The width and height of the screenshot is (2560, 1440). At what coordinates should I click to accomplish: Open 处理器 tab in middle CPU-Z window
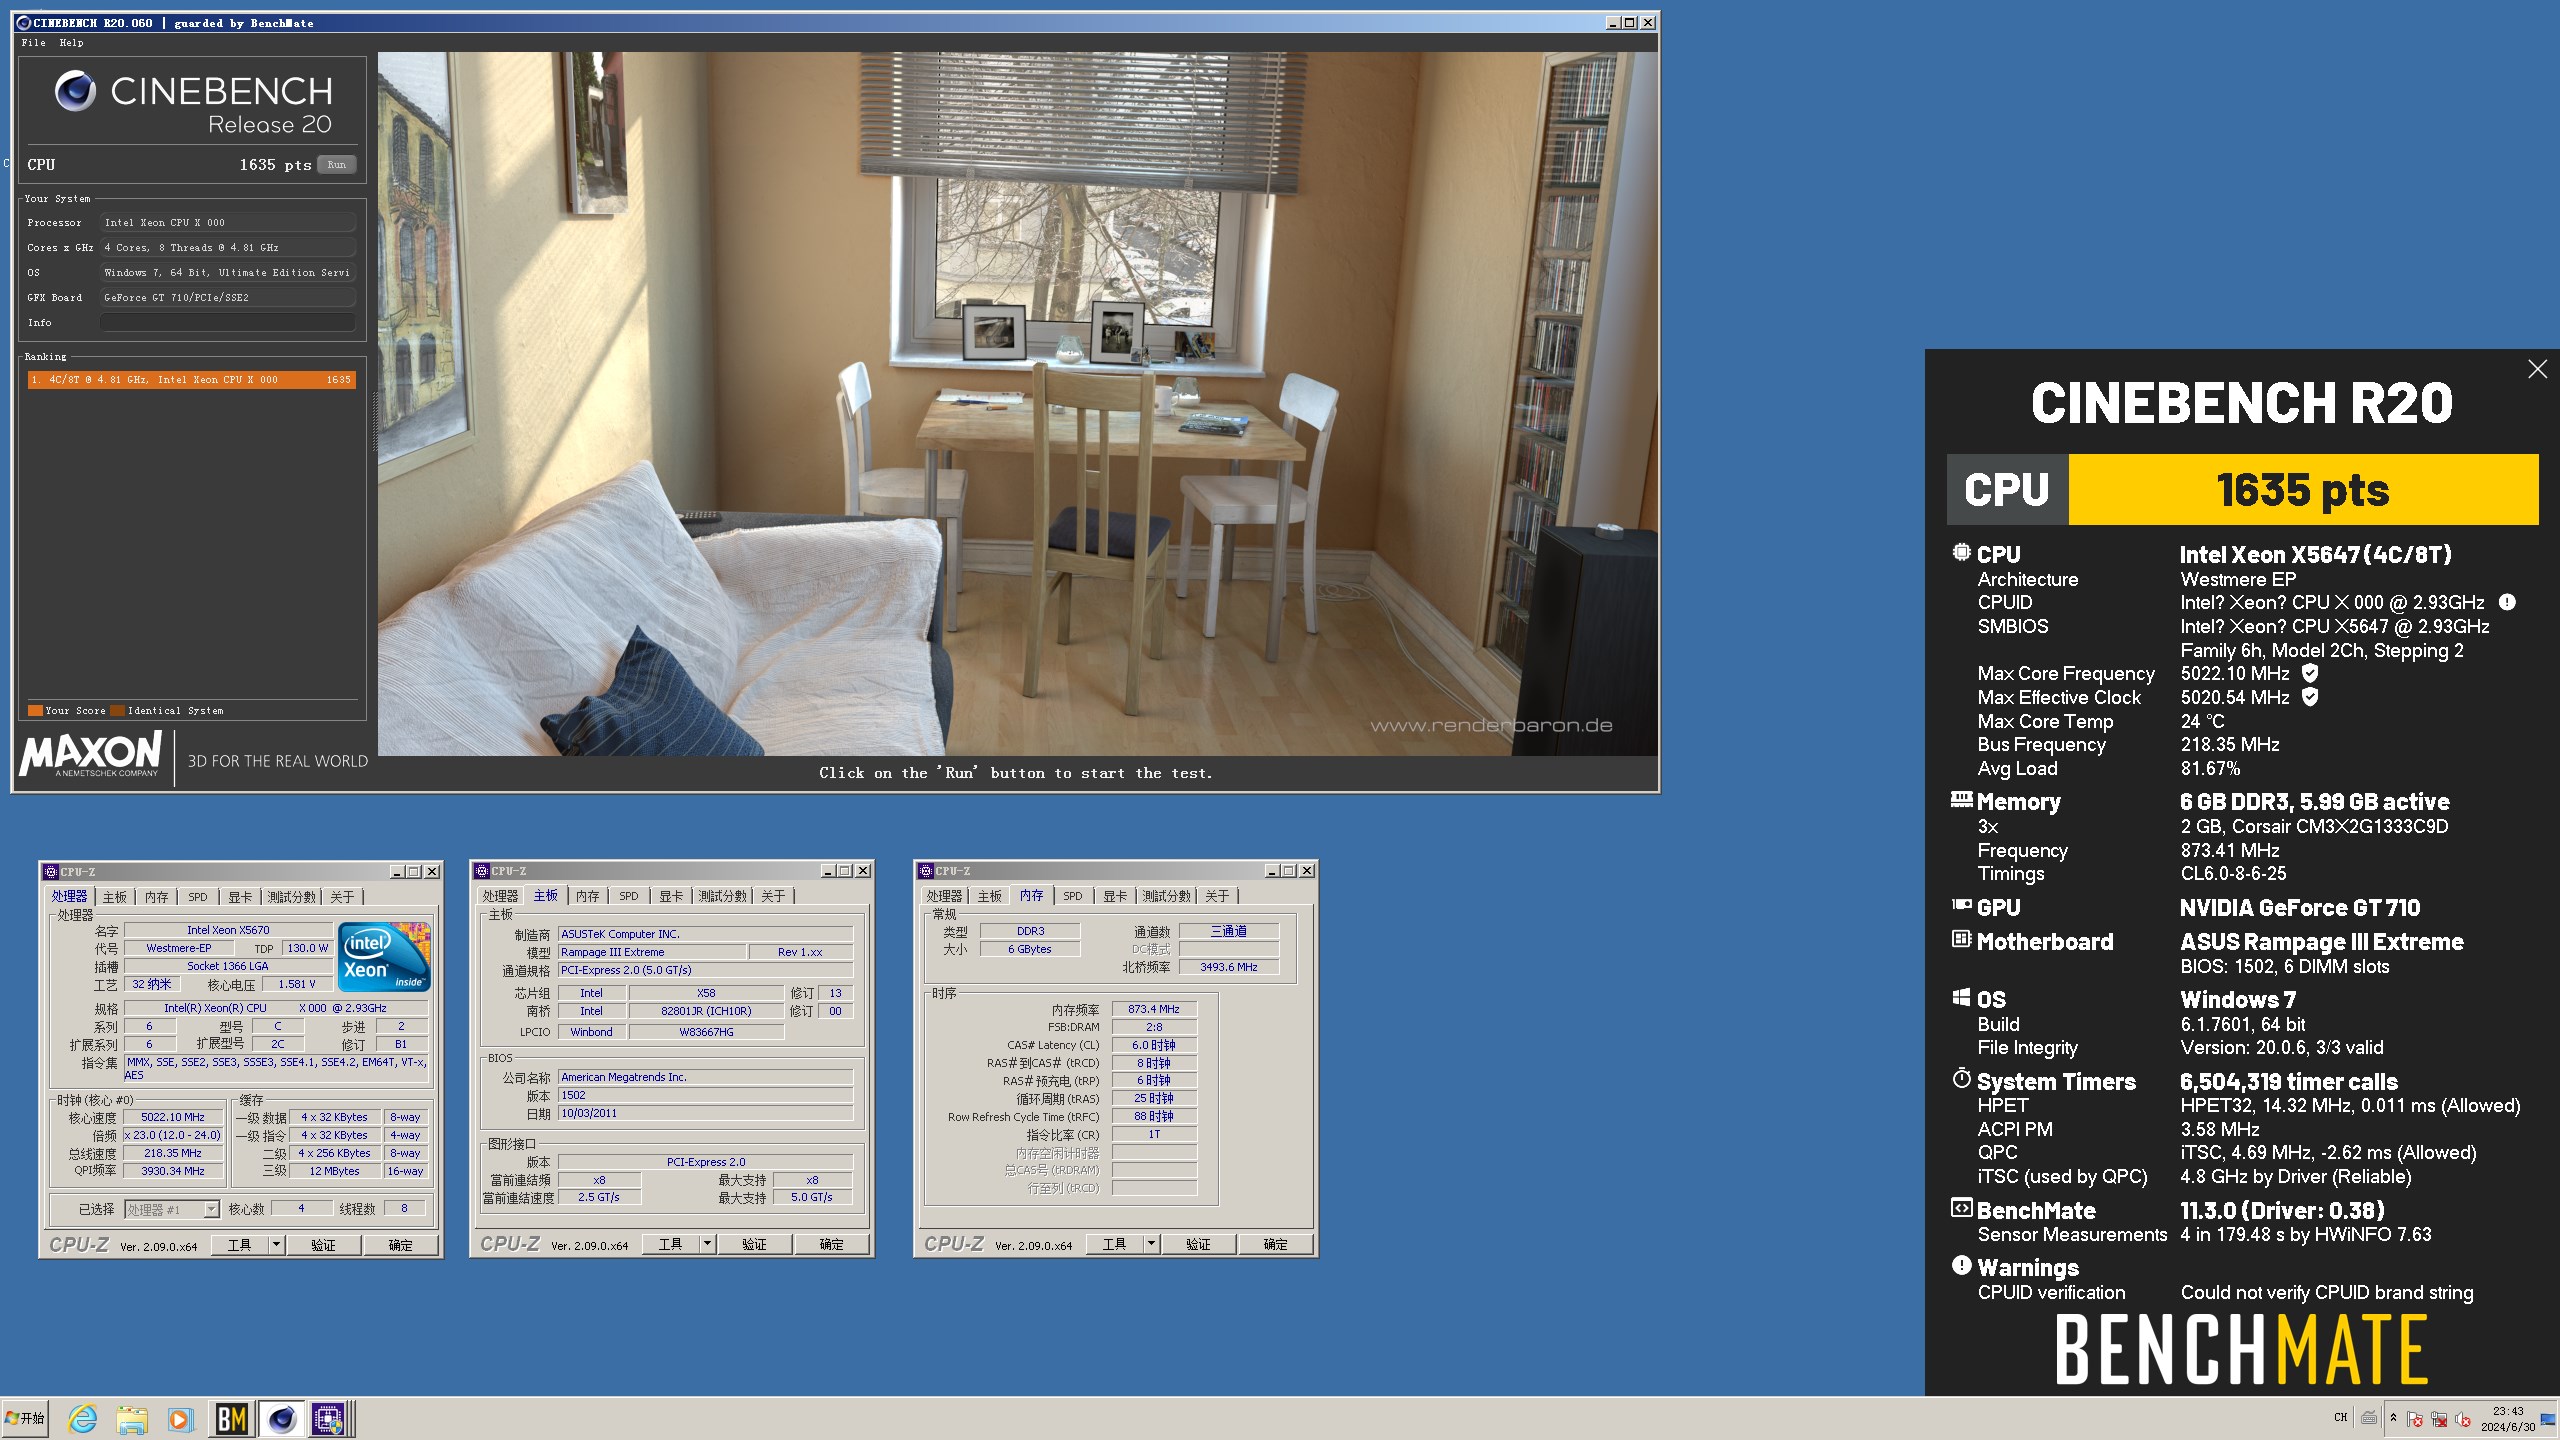coord(500,896)
